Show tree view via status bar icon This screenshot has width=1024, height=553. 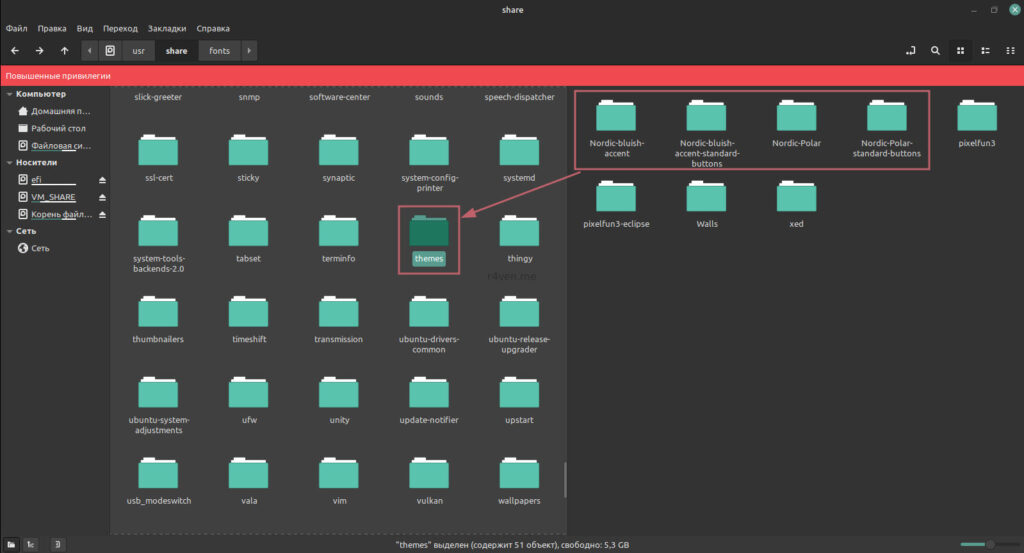tap(32, 544)
